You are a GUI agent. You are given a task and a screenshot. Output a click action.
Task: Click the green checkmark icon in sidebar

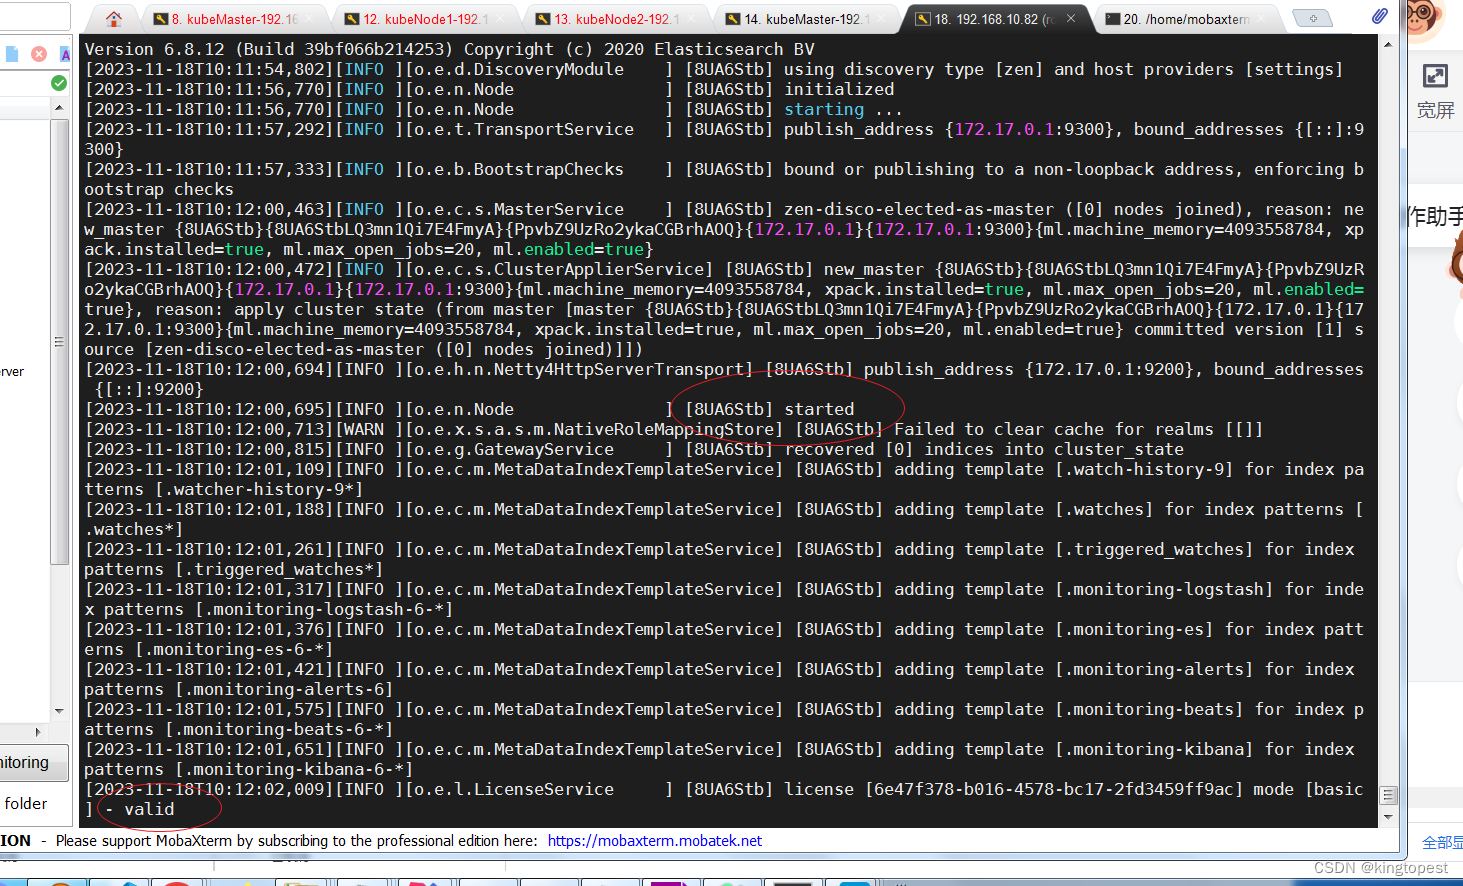[58, 82]
